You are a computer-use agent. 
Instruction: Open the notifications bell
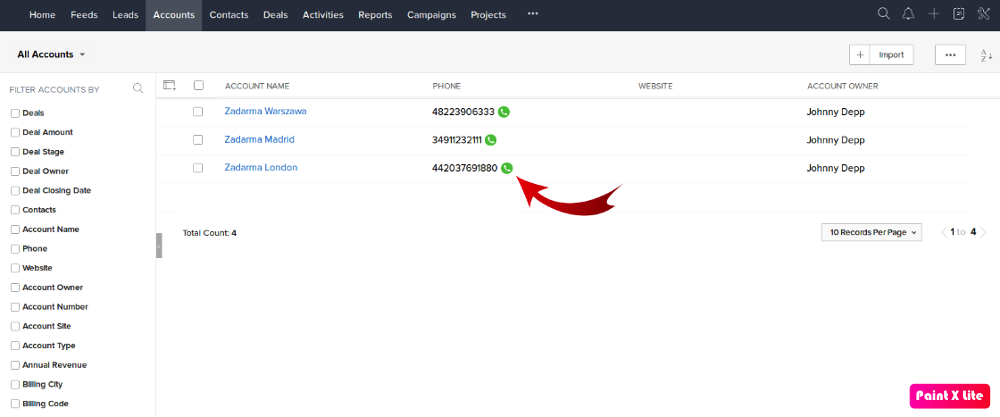(908, 14)
